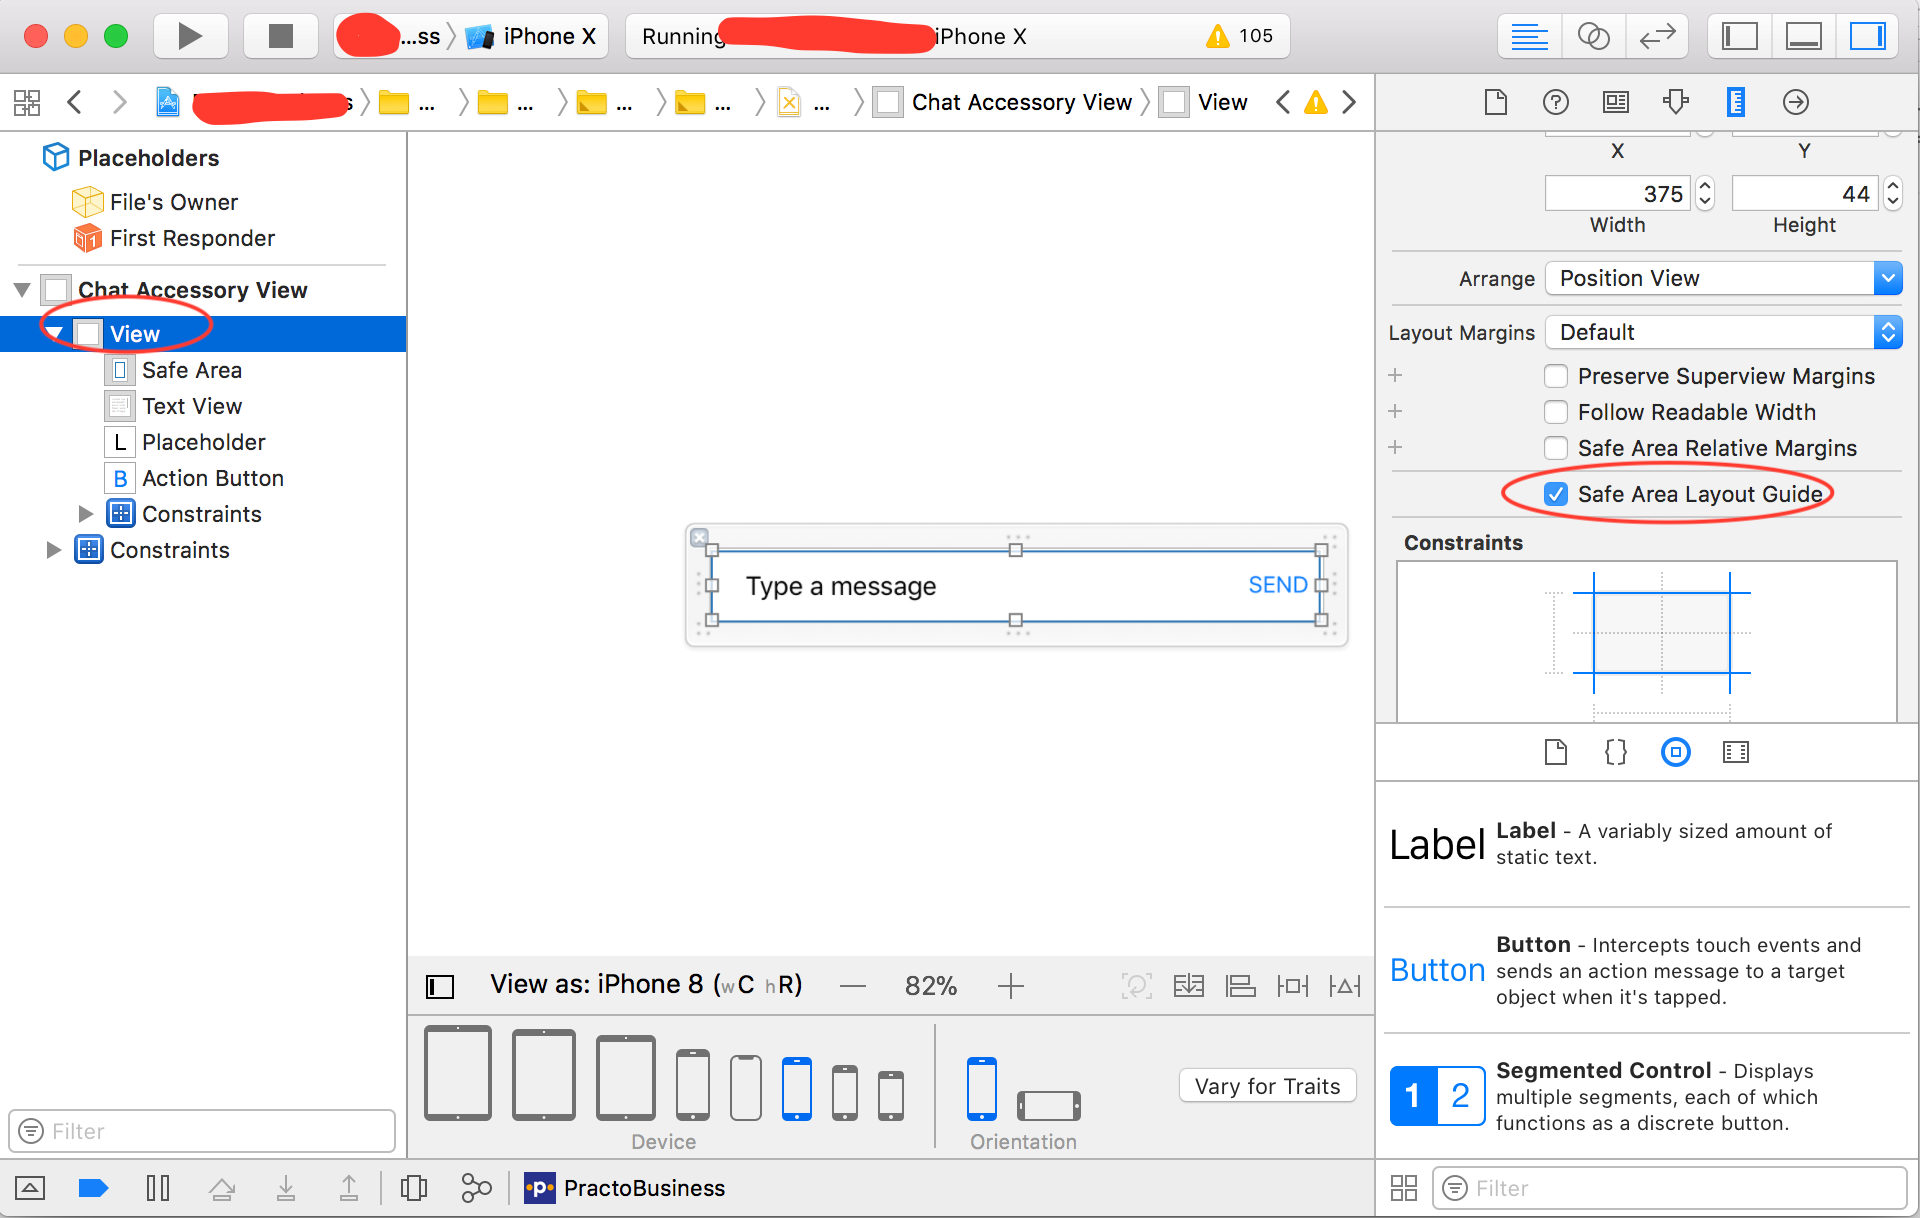Check Preserve Superview Margins
Image resolution: width=1920 pixels, height=1218 pixels.
tap(1556, 376)
